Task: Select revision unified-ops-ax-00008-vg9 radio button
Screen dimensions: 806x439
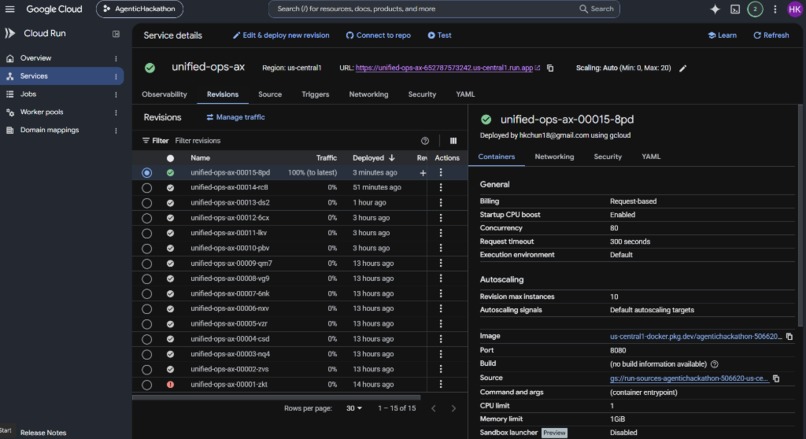Action: point(146,279)
